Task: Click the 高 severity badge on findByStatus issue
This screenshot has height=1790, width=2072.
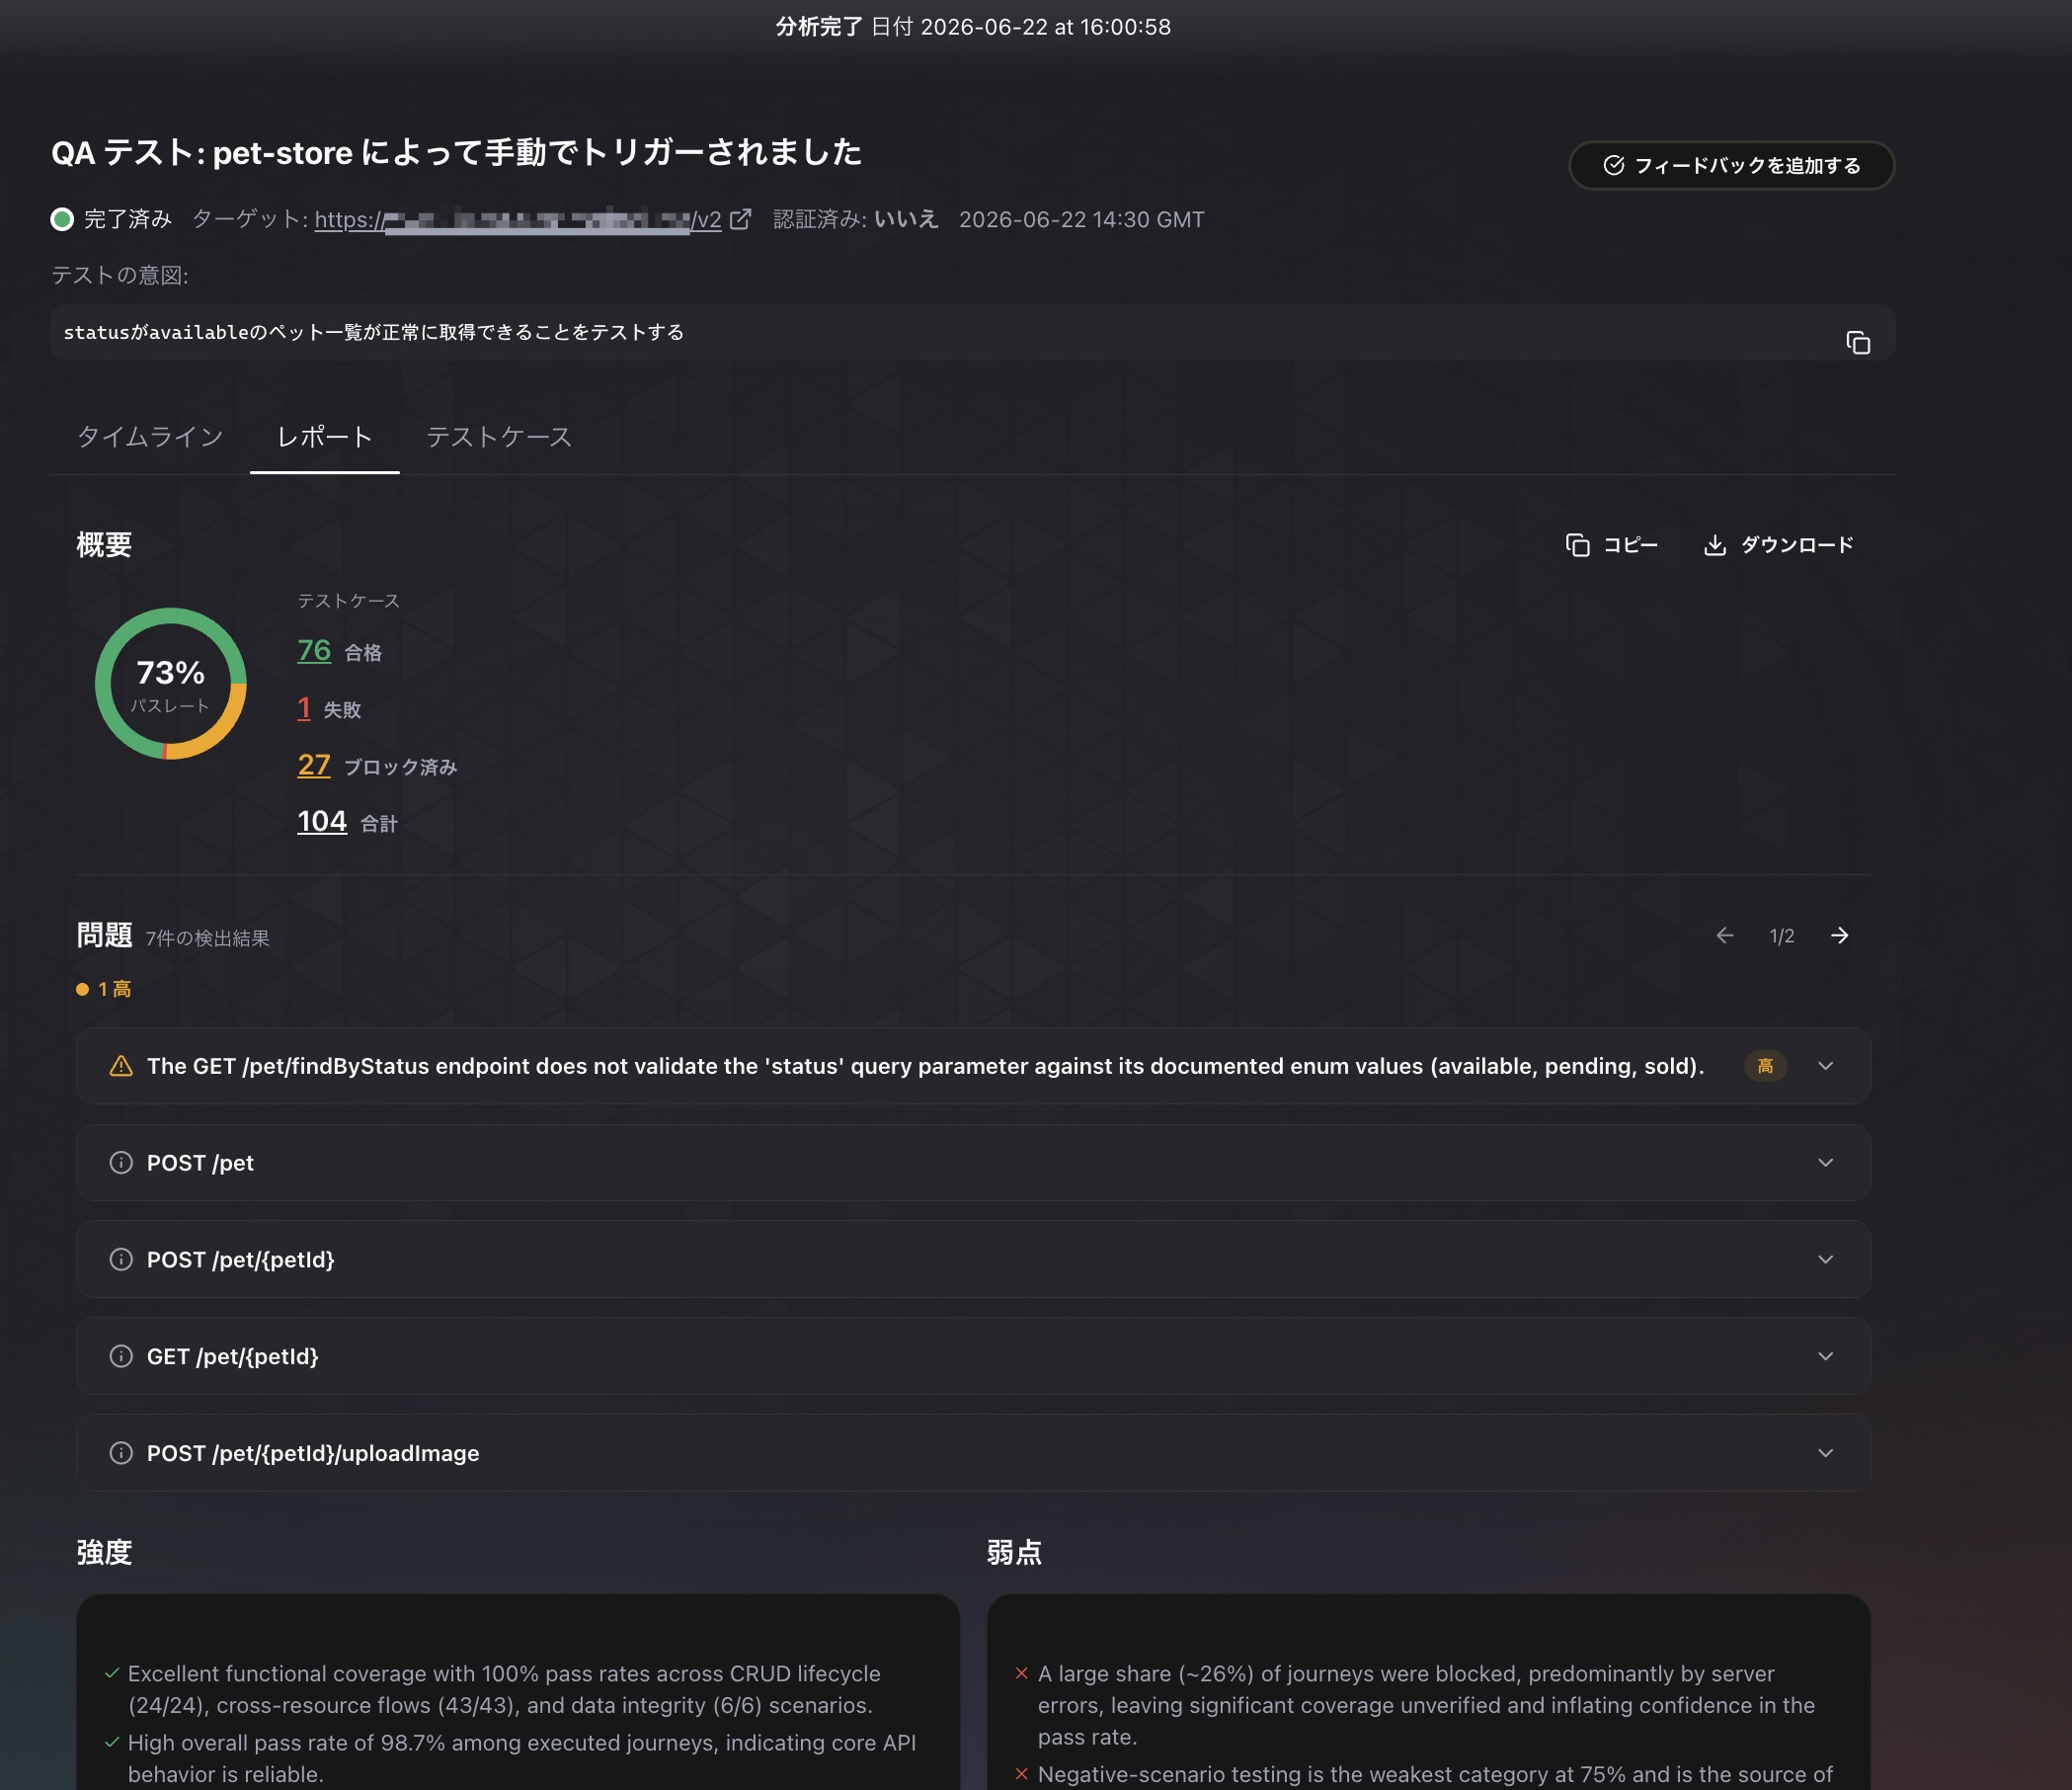Action: tap(1765, 1066)
